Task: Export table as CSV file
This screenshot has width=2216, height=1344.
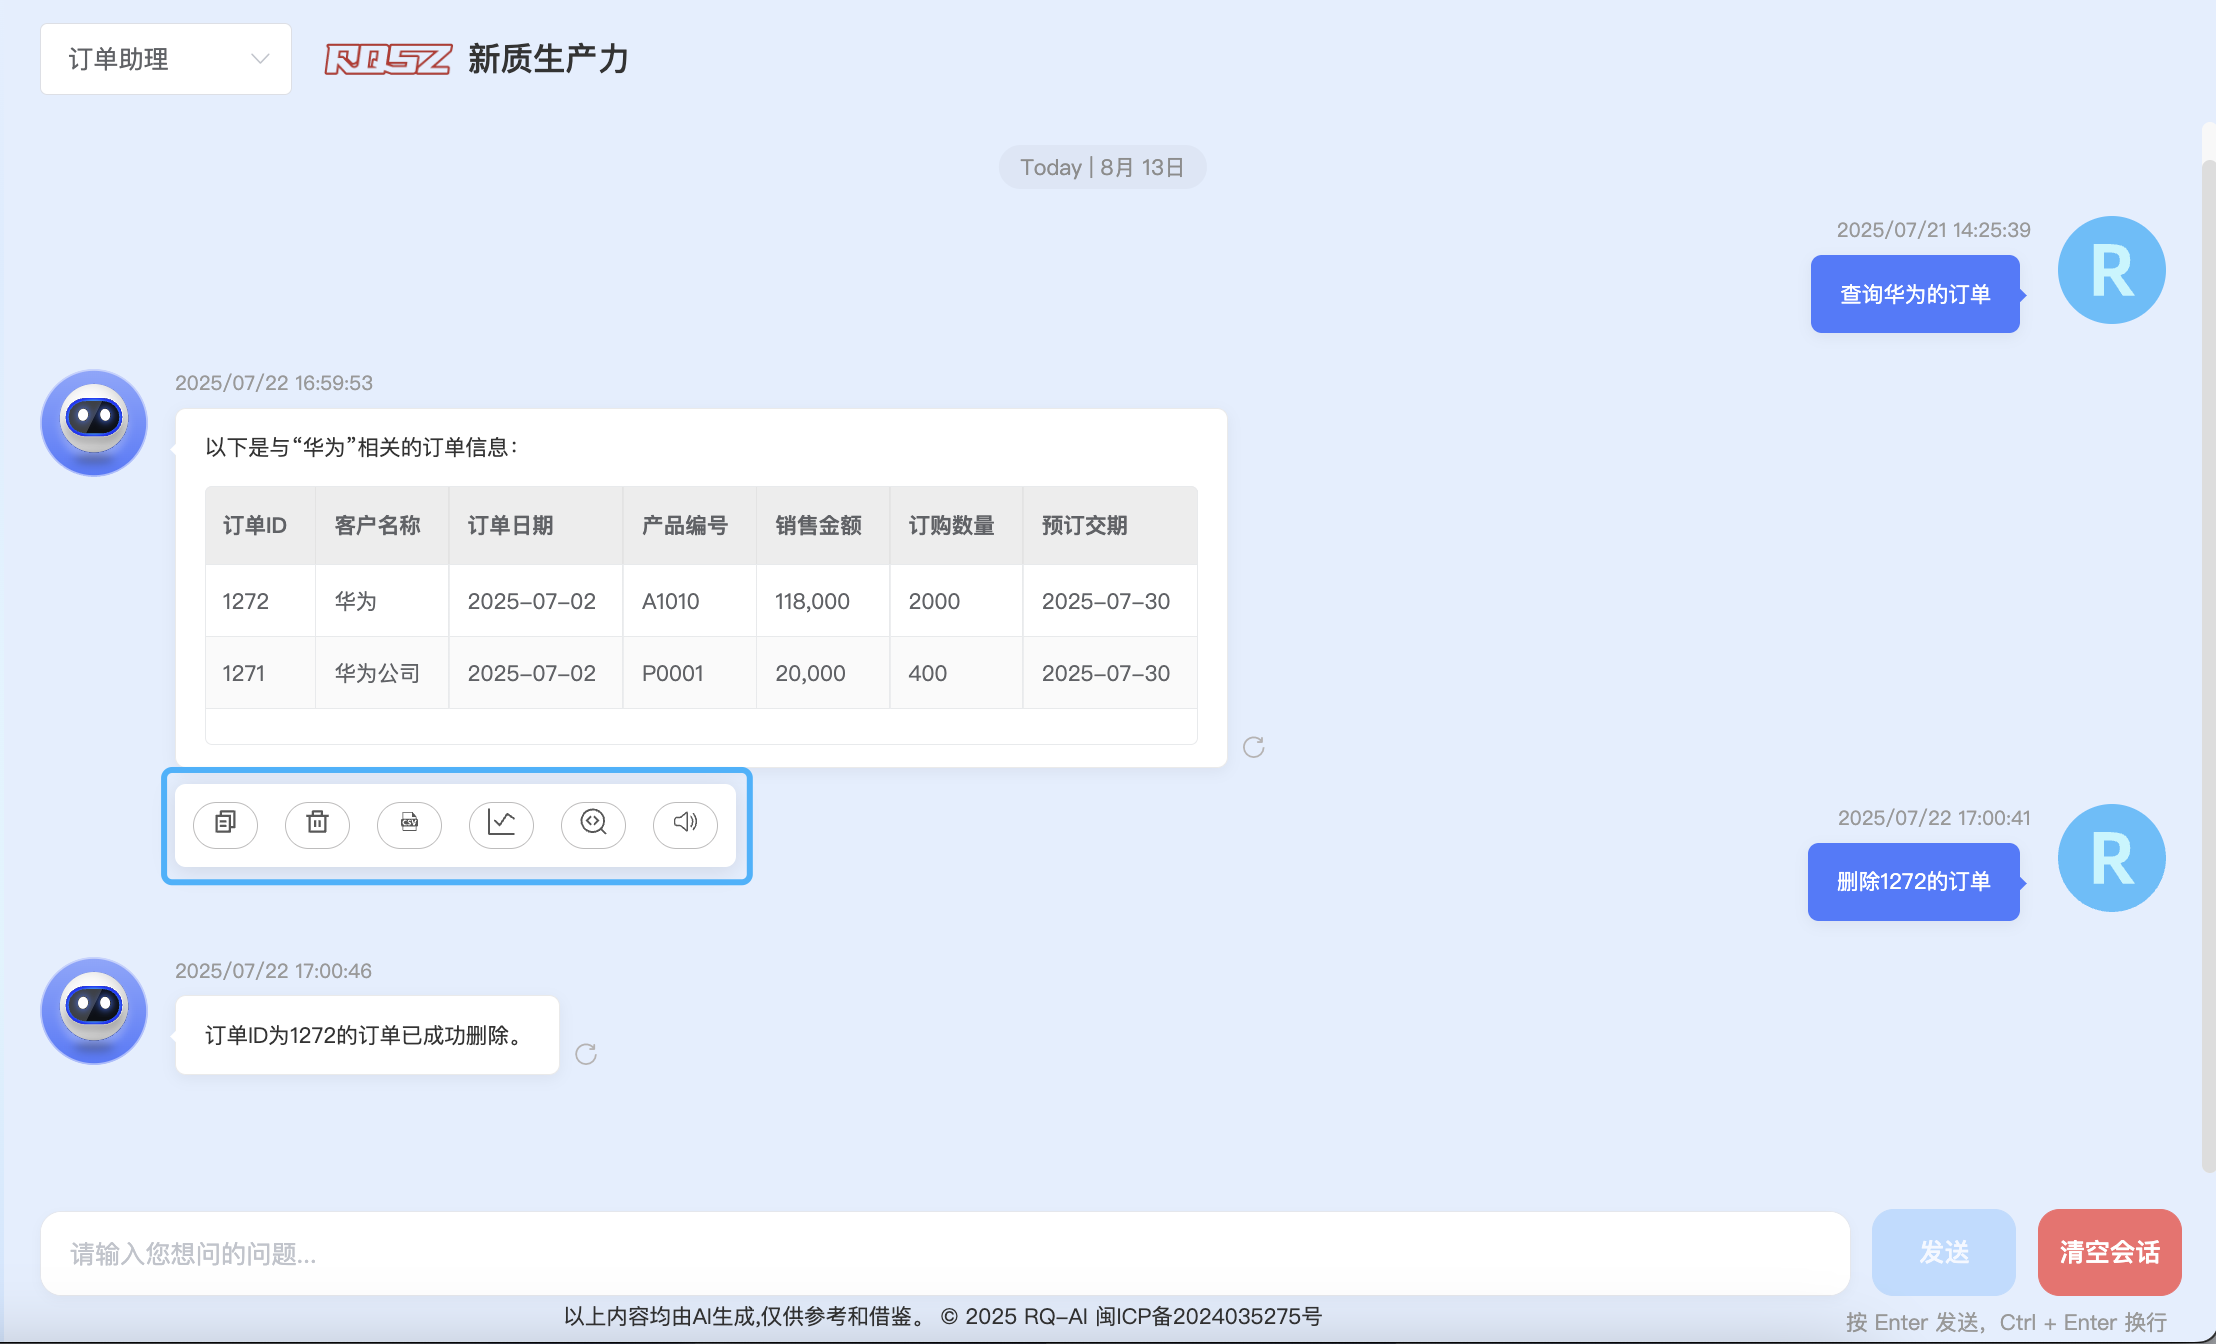Action: coord(409,823)
